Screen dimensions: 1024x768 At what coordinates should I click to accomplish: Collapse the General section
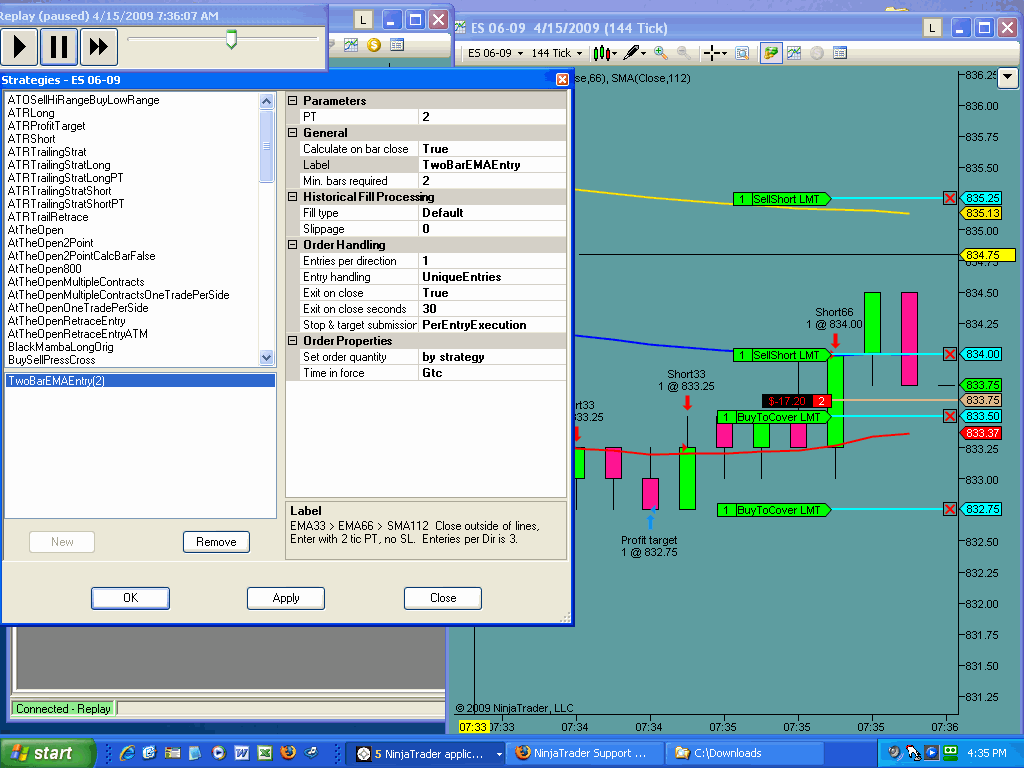[x=293, y=133]
